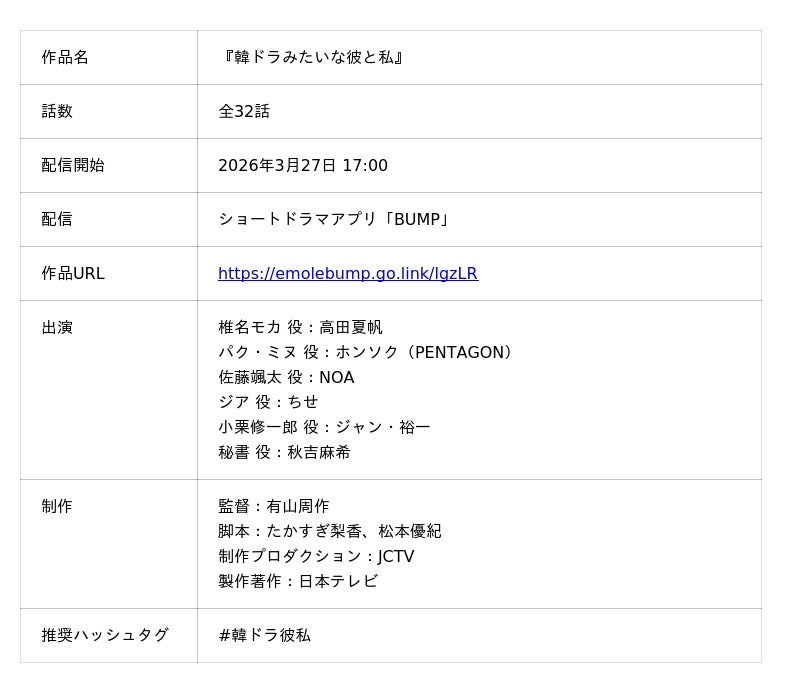
Task: Click the hashtag #韓ドラ彼私
Action: [264, 636]
